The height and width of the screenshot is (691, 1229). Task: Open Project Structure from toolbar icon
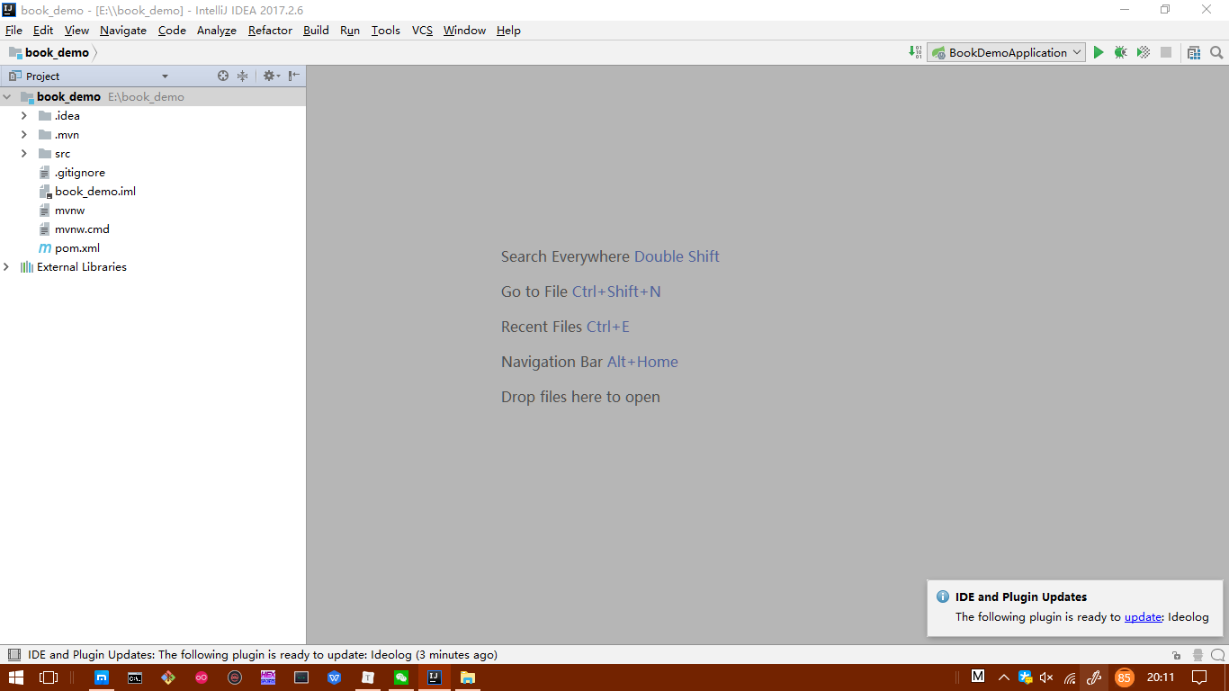(x=1193, y=53)
